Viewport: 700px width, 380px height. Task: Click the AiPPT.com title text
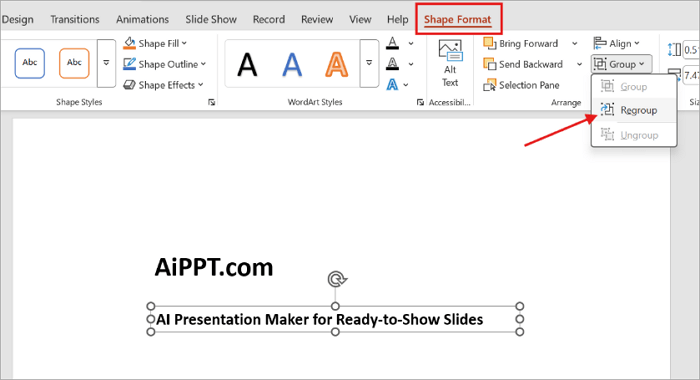(214, 267)
